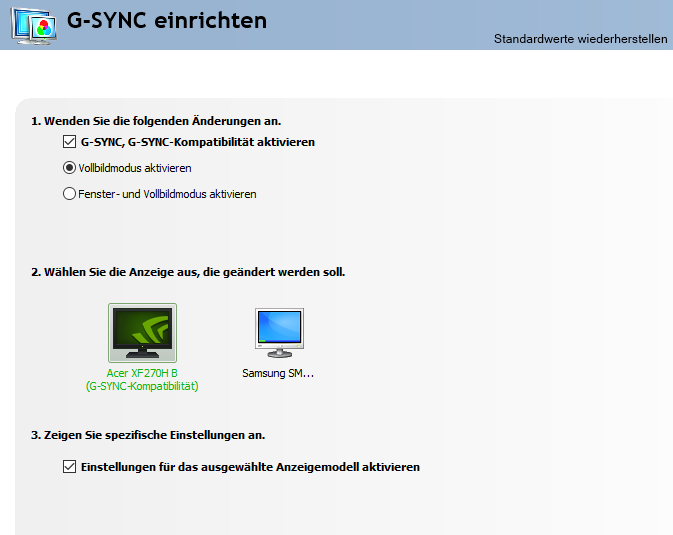Toggle G-SYNC, G-SYNC-Kompatibilität aktivieren checkbox

click(x=69, y=142)
